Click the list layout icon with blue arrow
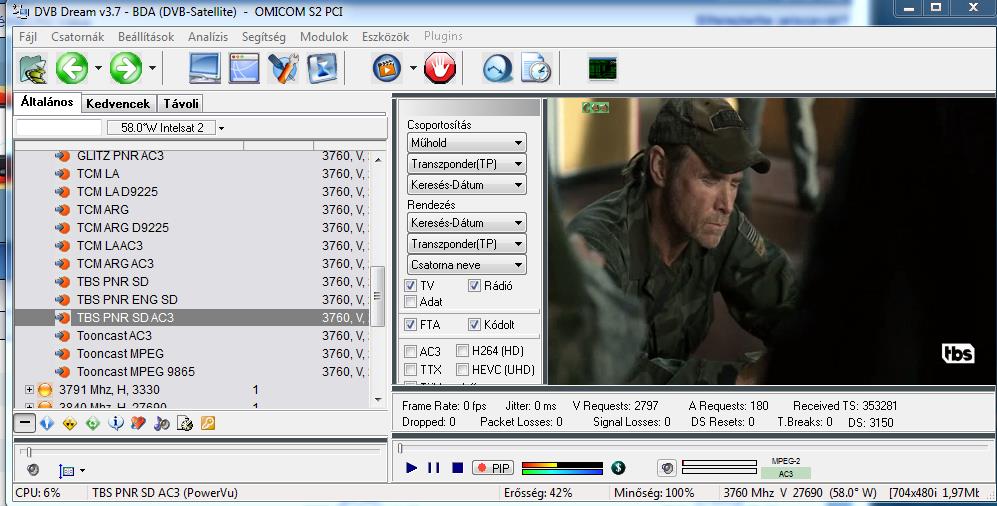The image size is (997, 506). (66, 471)
